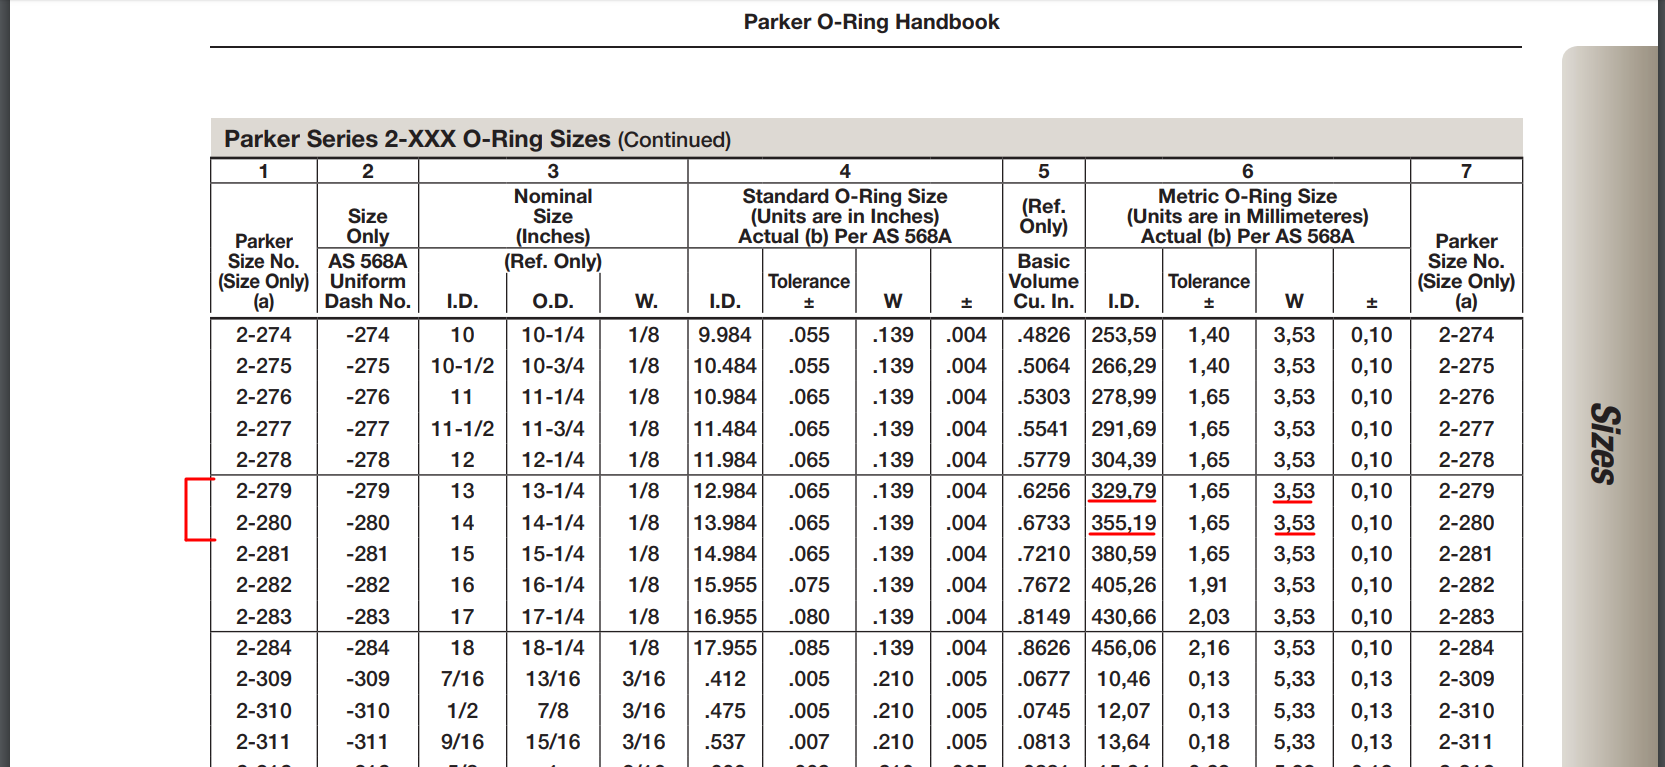The image size is (1665, 767).
Task: Click basic volume value '.0813'
Action: pyautogui.click(x=1043, y=742)
